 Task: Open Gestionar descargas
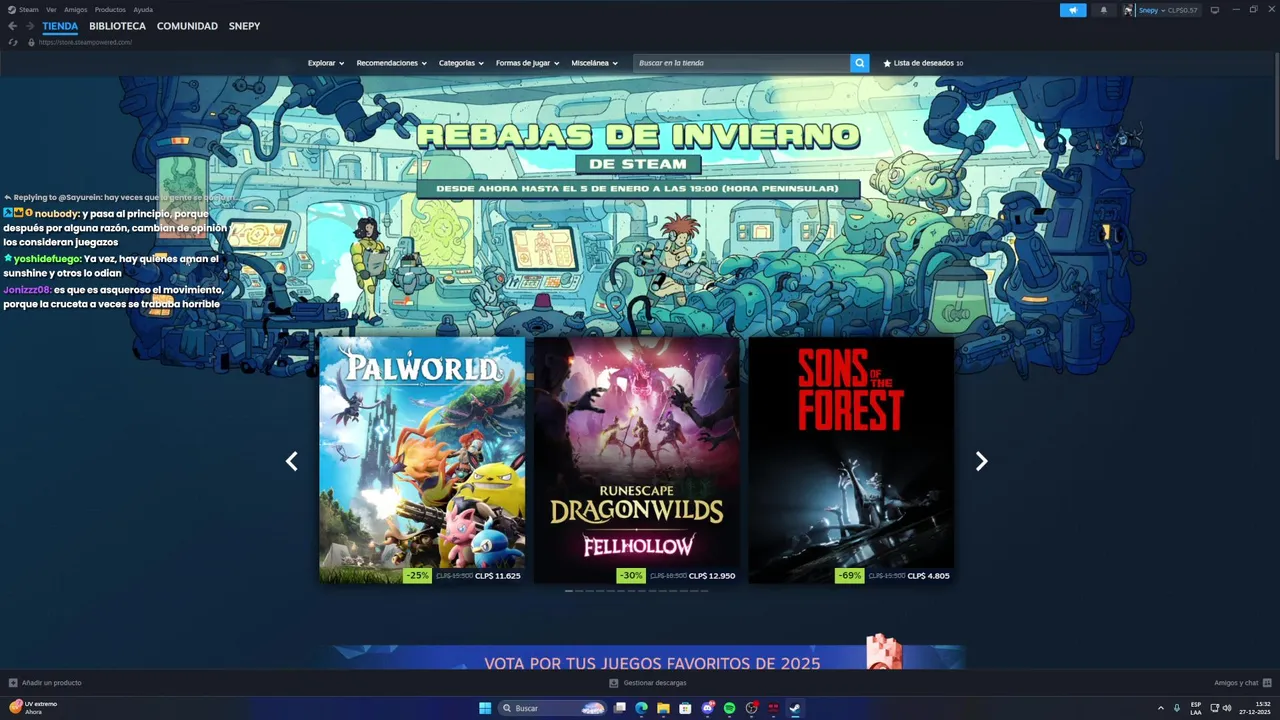tap(648, 683)
